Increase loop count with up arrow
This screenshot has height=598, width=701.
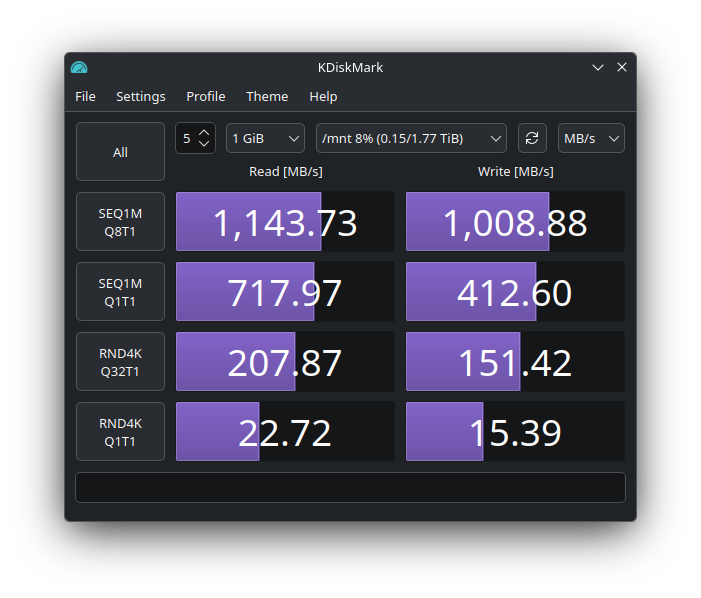204,133
